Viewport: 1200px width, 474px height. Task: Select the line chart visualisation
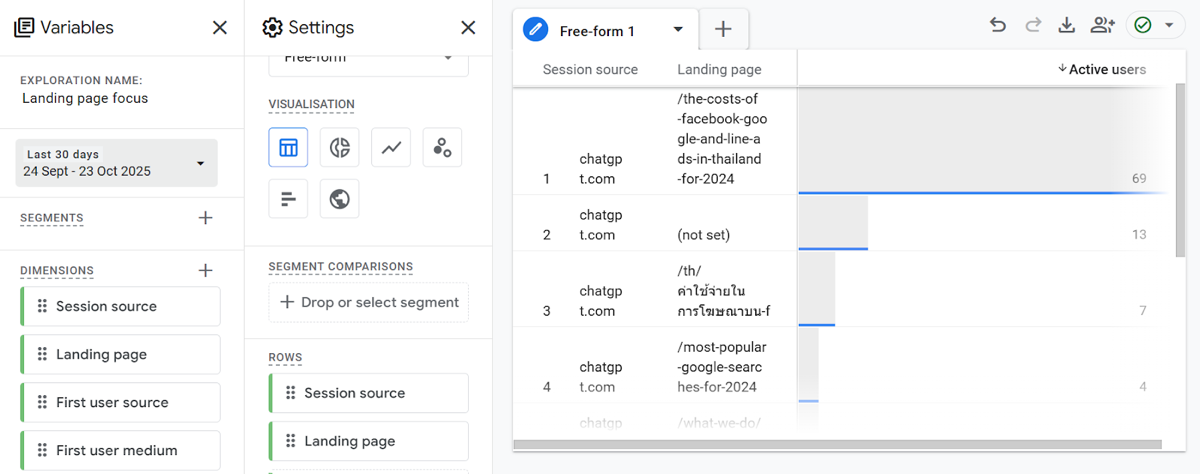[x=391, y=148]
